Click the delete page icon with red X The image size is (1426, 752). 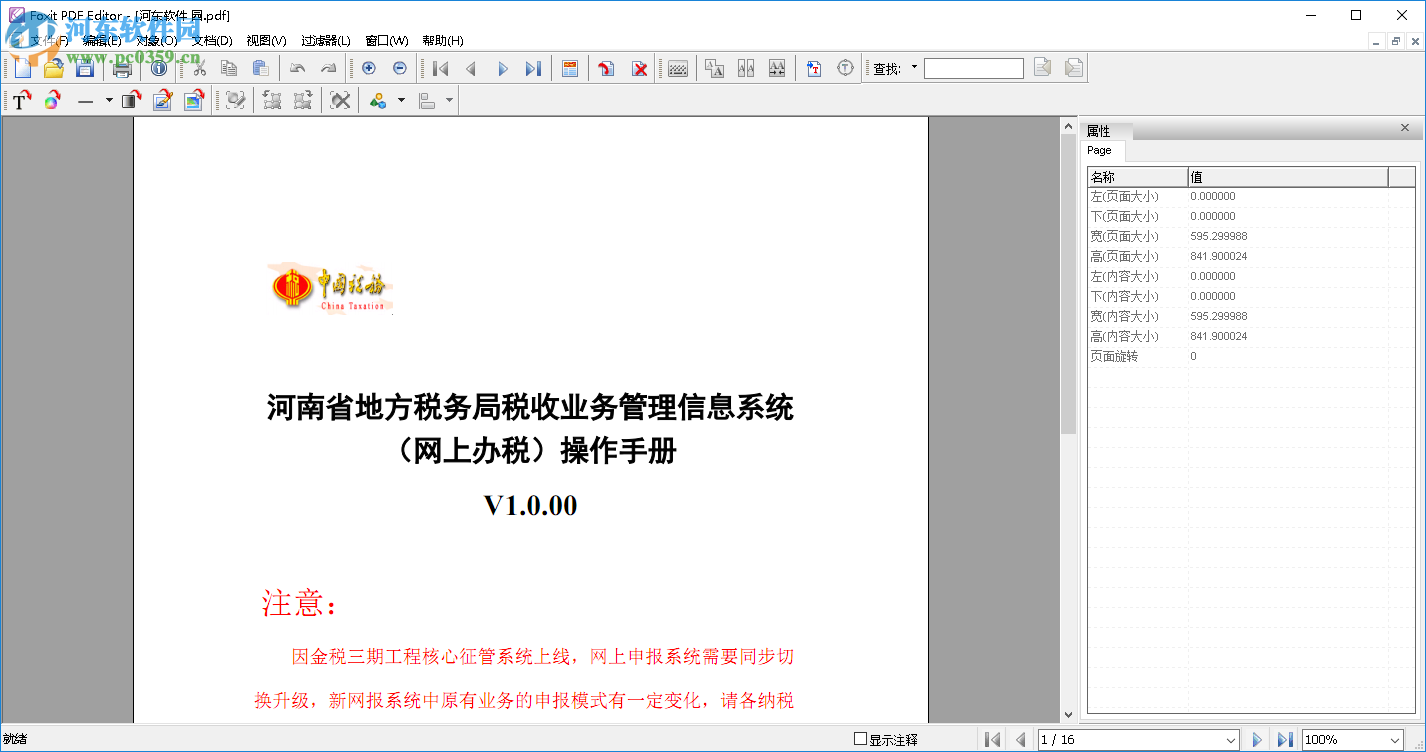tap(639, 68)
